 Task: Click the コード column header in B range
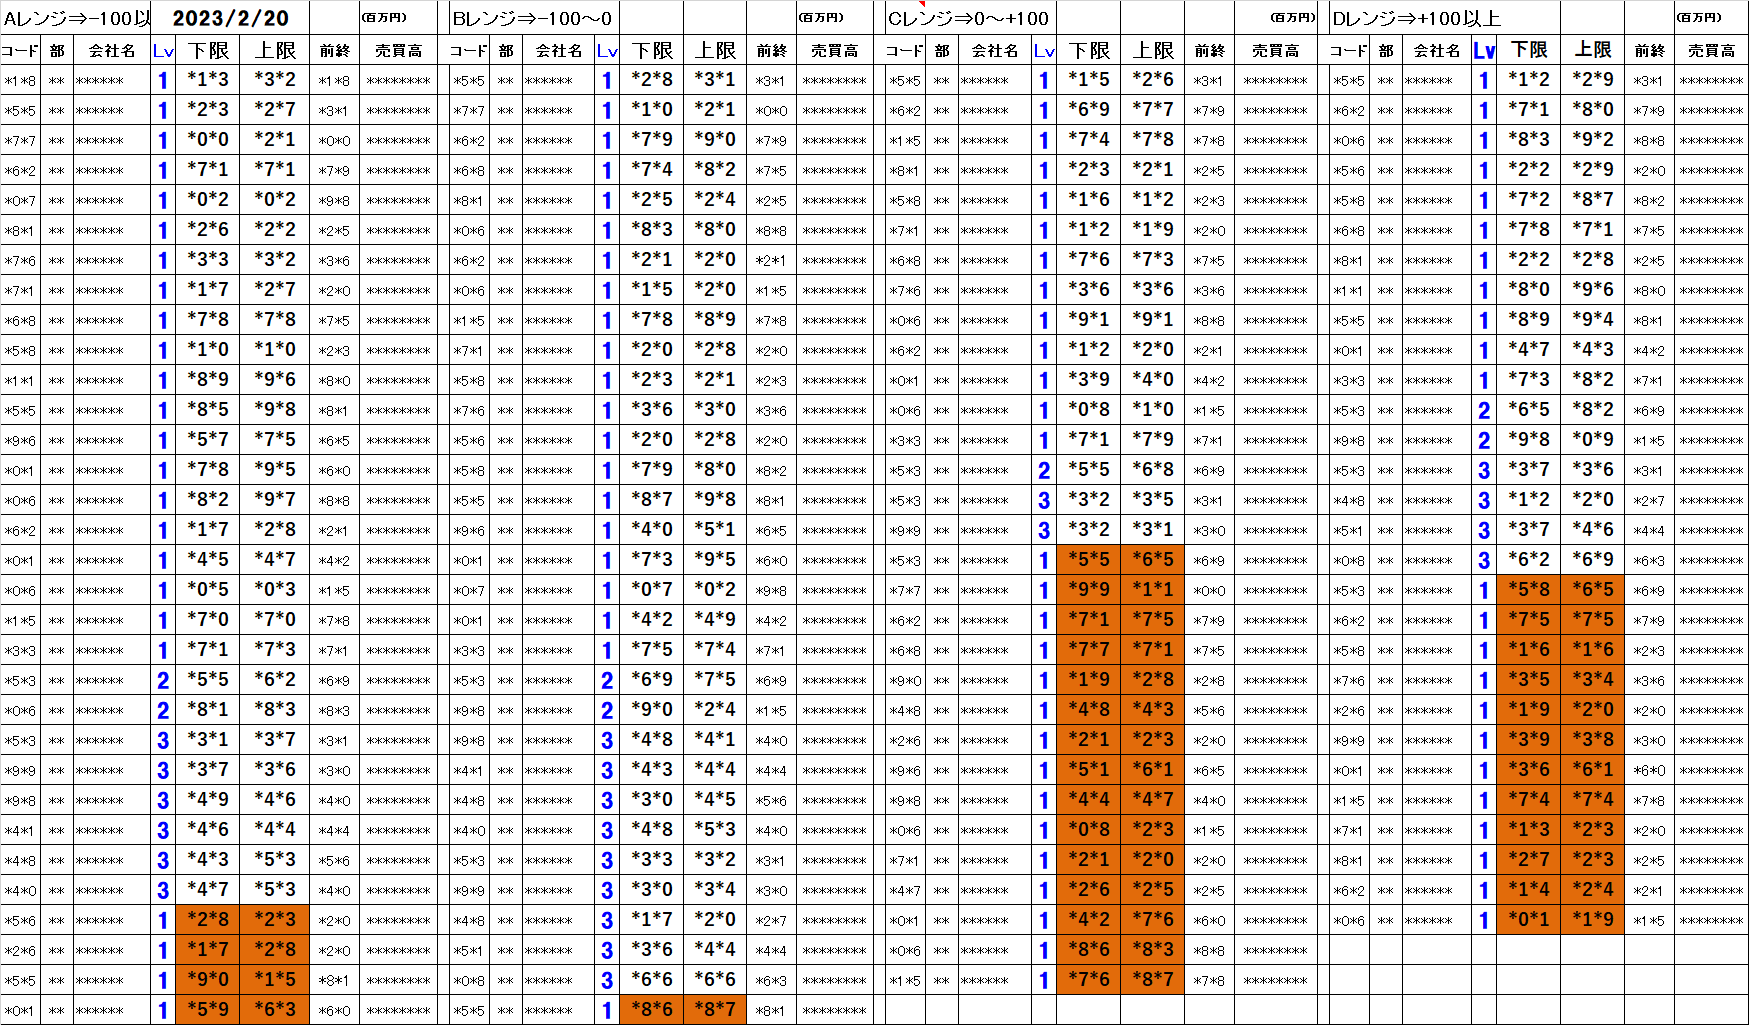[x=468, y=50]
